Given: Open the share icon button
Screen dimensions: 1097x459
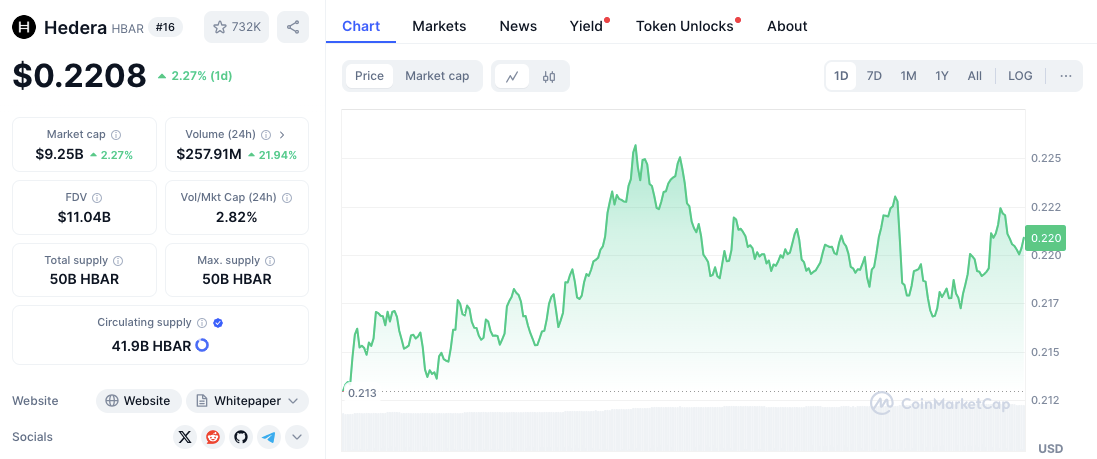Looking at the screenshot, I should [293, 27].
